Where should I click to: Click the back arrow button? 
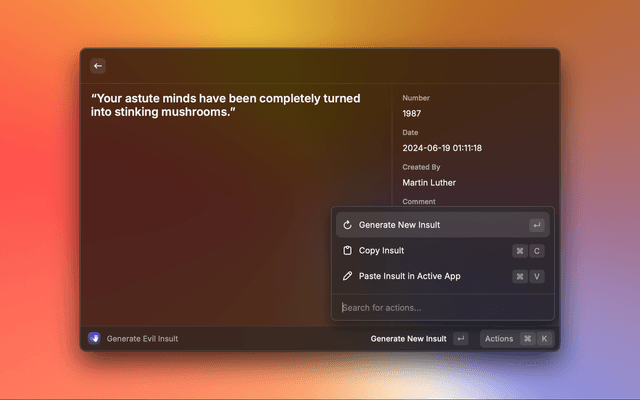tap(98, 66)
